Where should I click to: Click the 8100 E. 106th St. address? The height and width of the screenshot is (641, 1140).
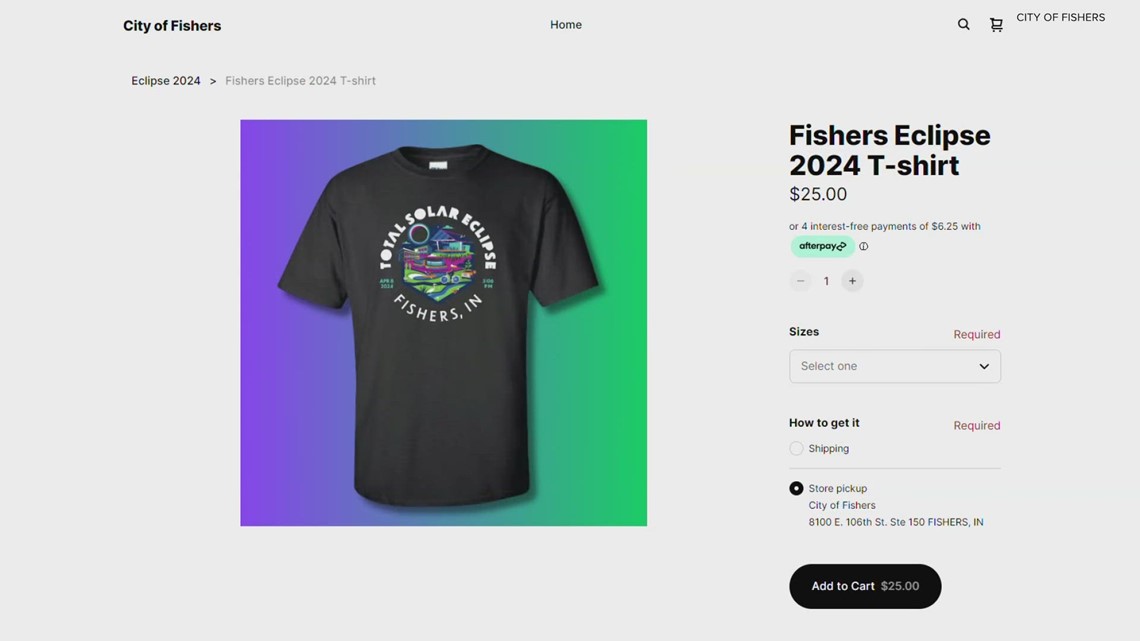895,521
